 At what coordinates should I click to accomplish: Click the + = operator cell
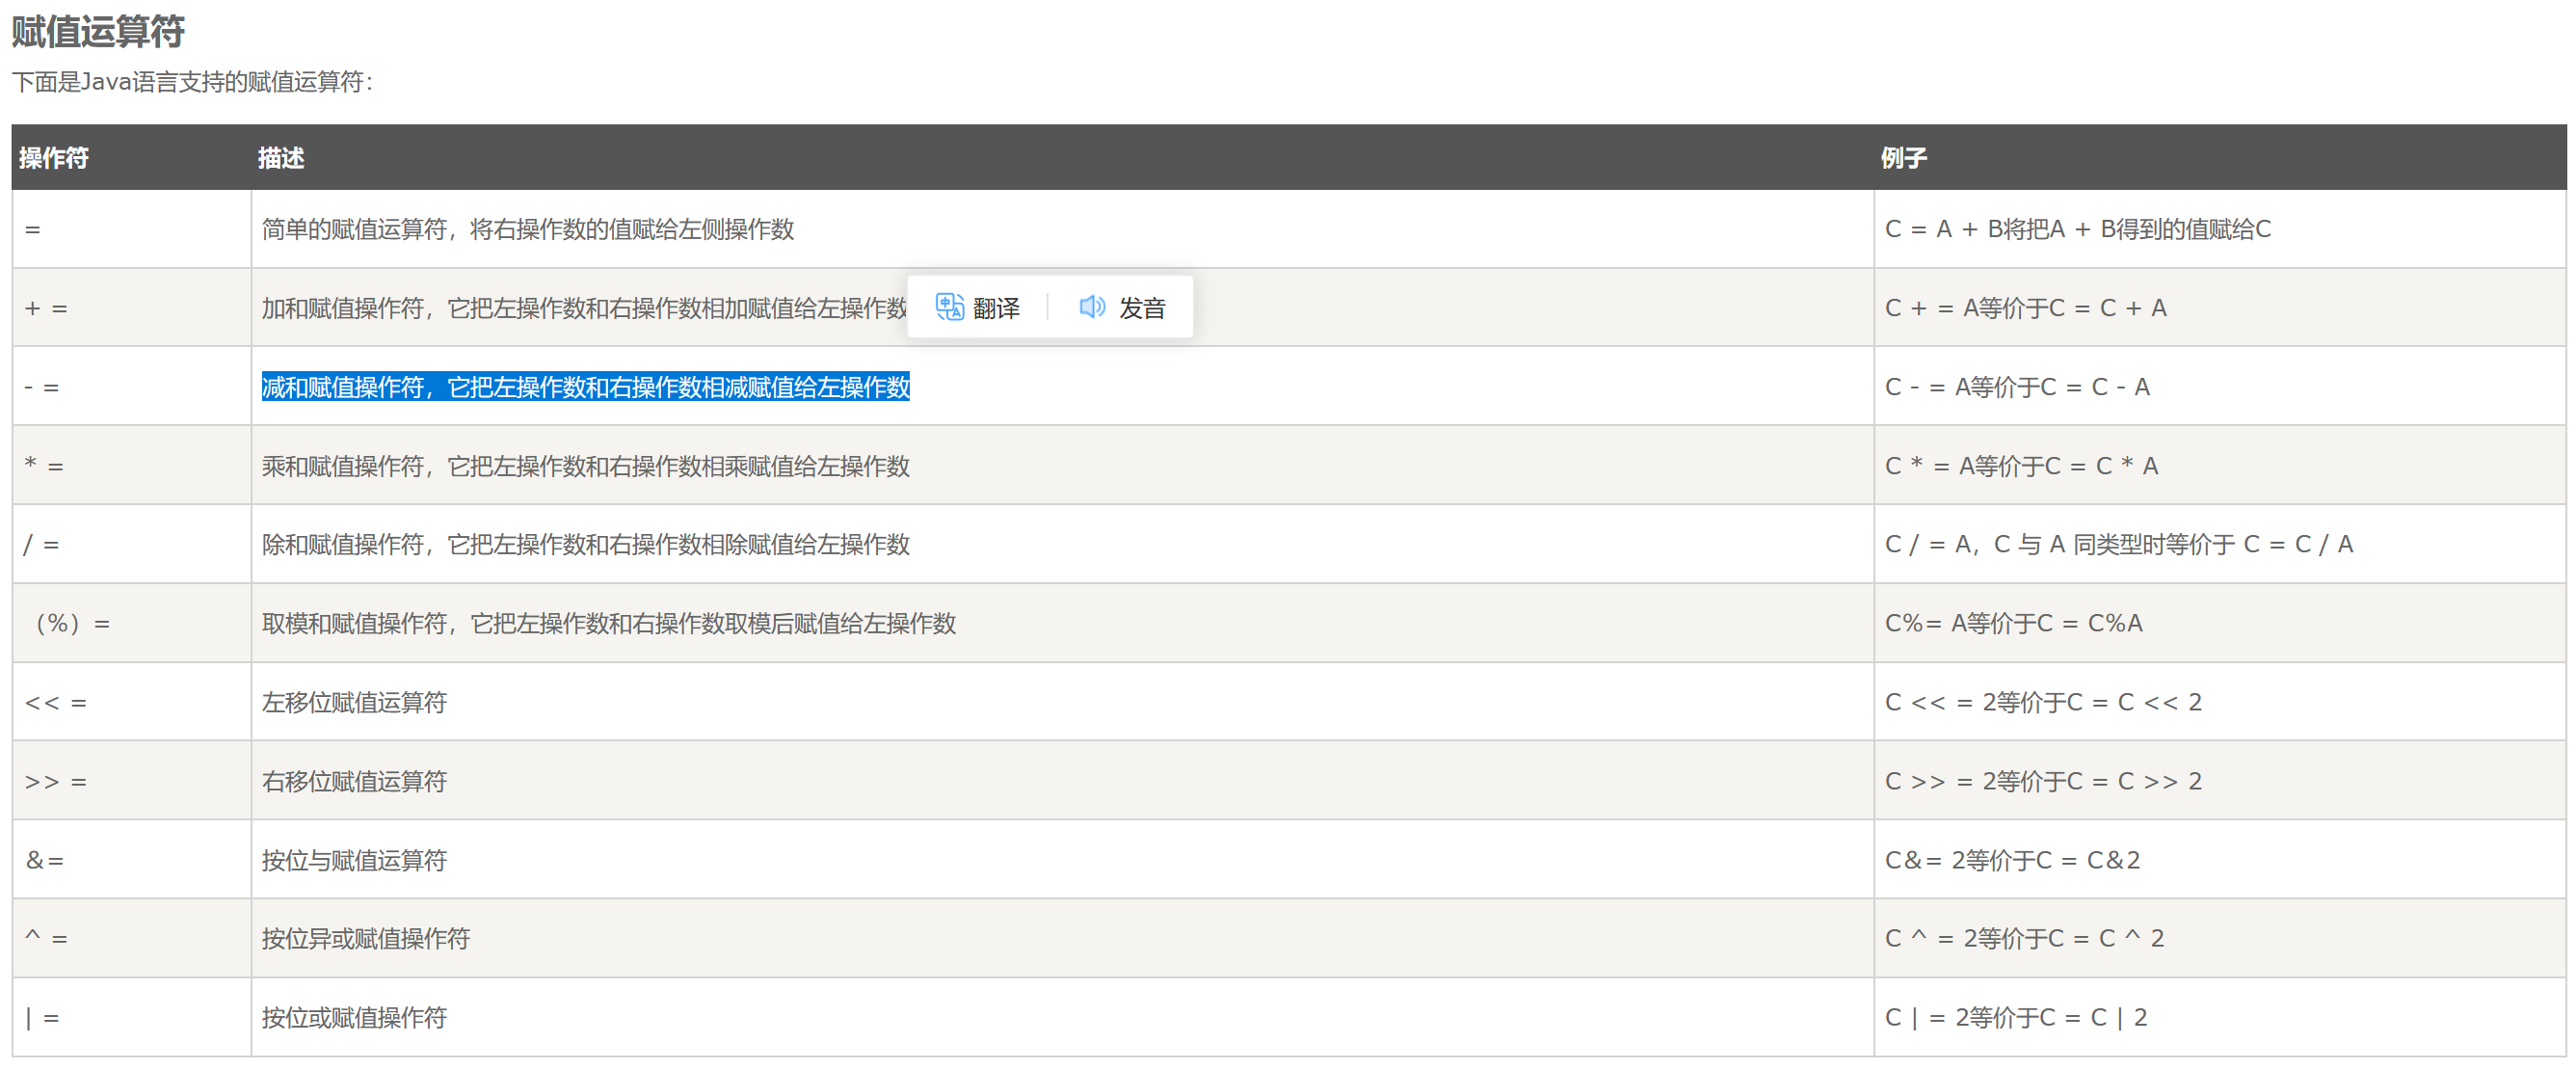click(46, 309)
